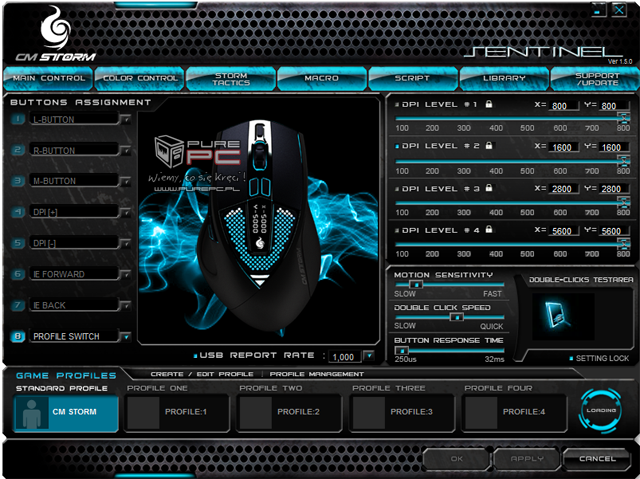Open the IE BACK assignment dropdown
Viewport: 640px width, 479px height.
126,306
